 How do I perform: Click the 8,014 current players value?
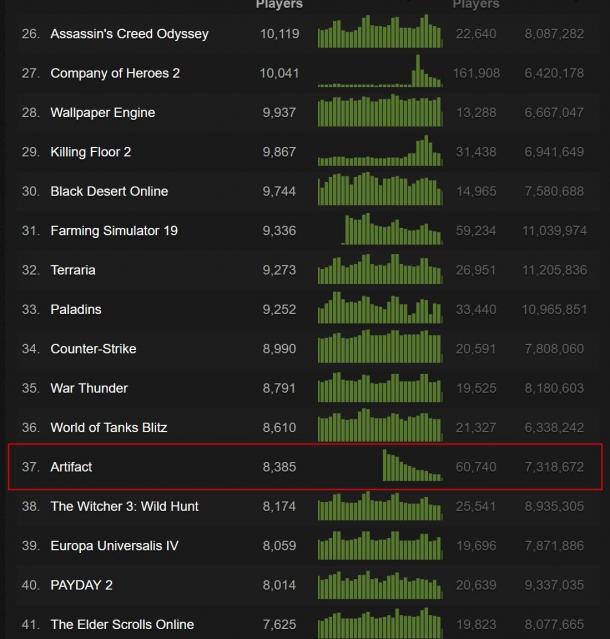click(280, 585)
